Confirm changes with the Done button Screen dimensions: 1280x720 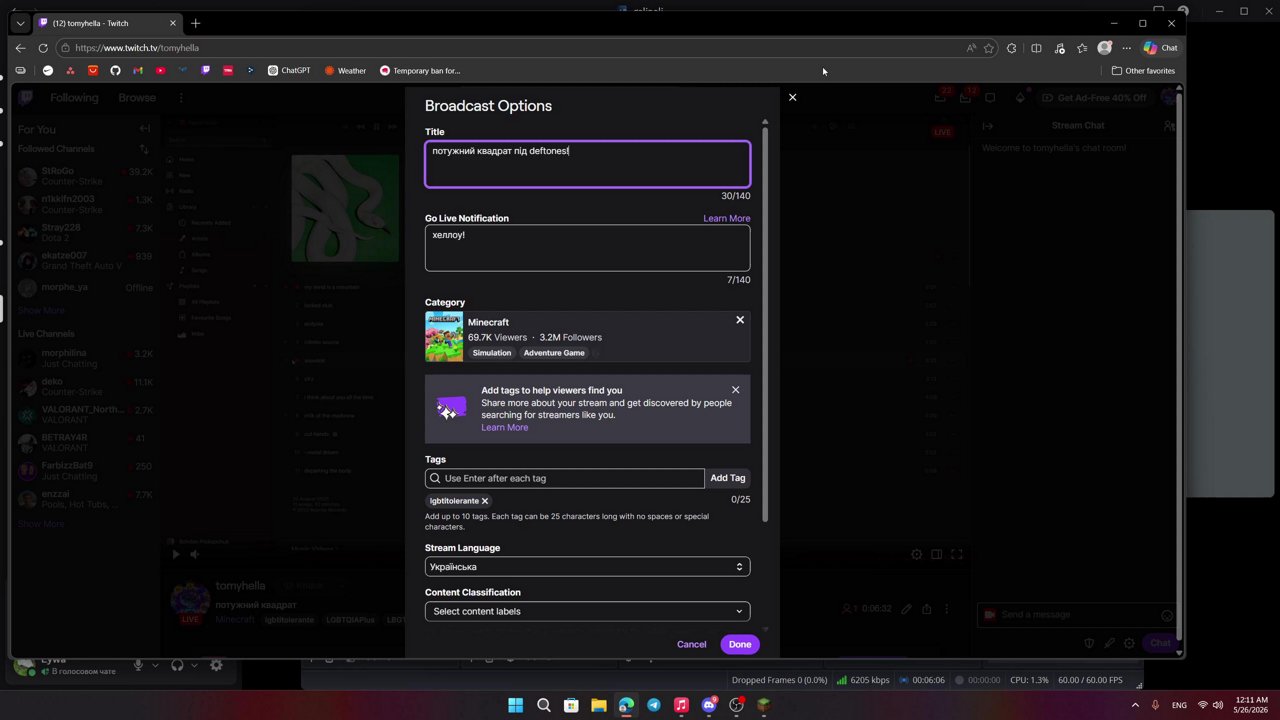click(x=740, y=644)
